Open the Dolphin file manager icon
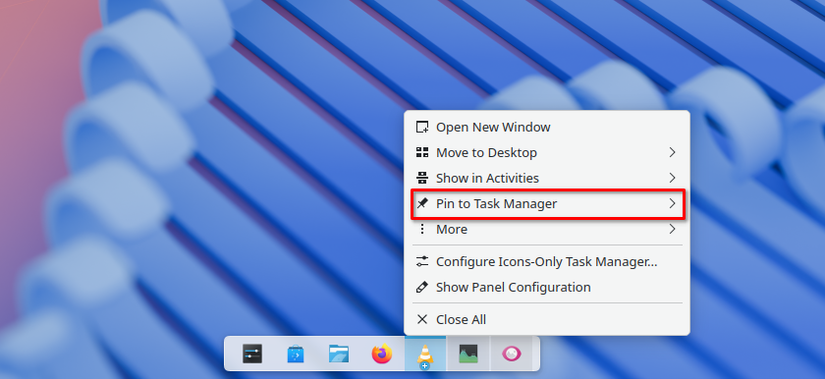The image size is (825, 379). (x=339, y=353)
